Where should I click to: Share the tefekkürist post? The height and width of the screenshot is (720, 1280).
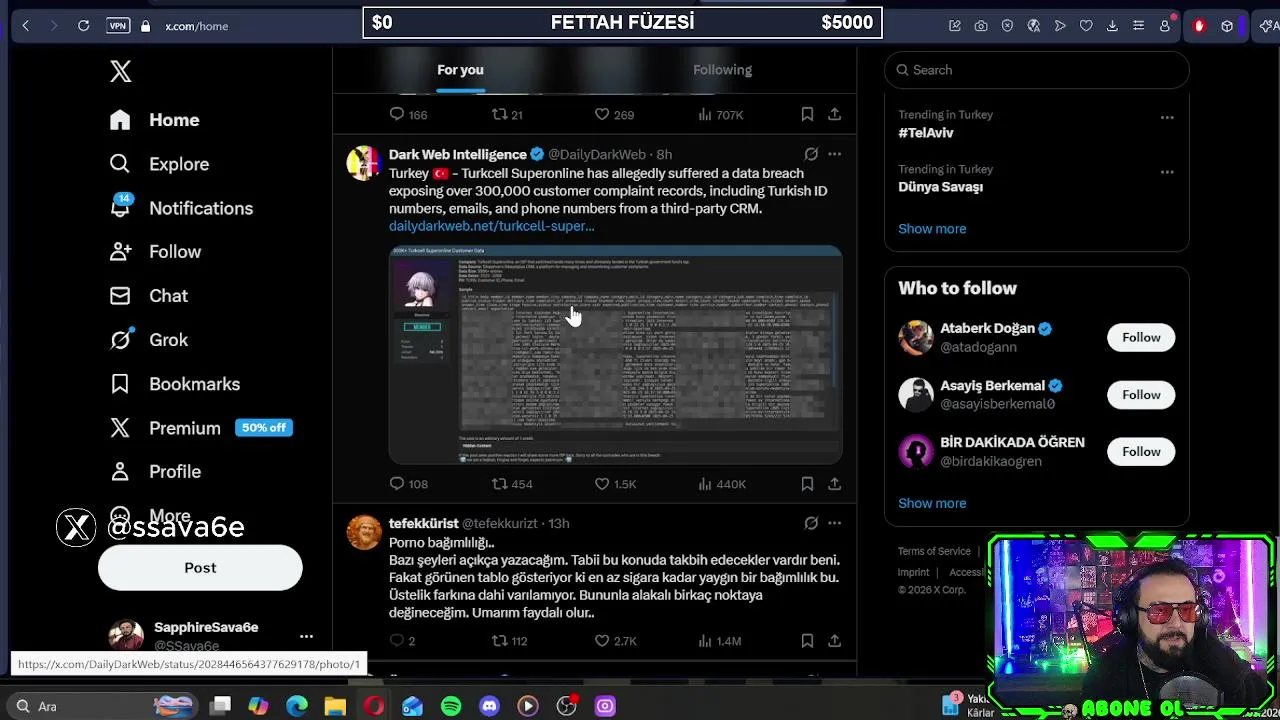pyautogui.click(x=834, y=641)
